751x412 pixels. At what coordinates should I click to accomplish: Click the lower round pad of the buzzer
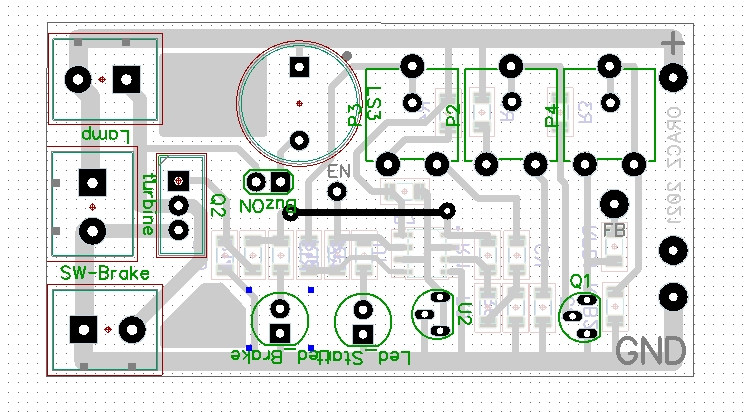[299, 141]
